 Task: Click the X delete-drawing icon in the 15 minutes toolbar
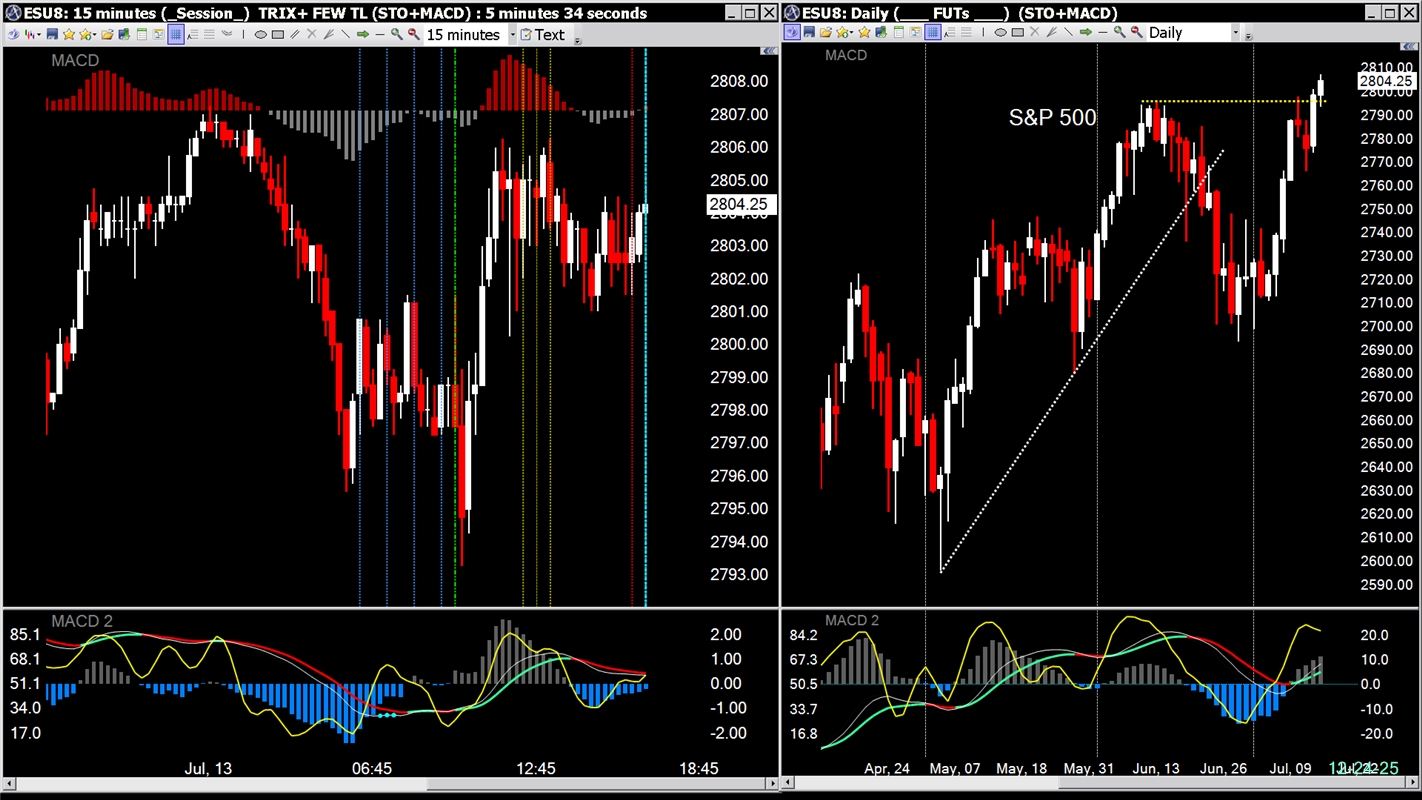[311, 34]
